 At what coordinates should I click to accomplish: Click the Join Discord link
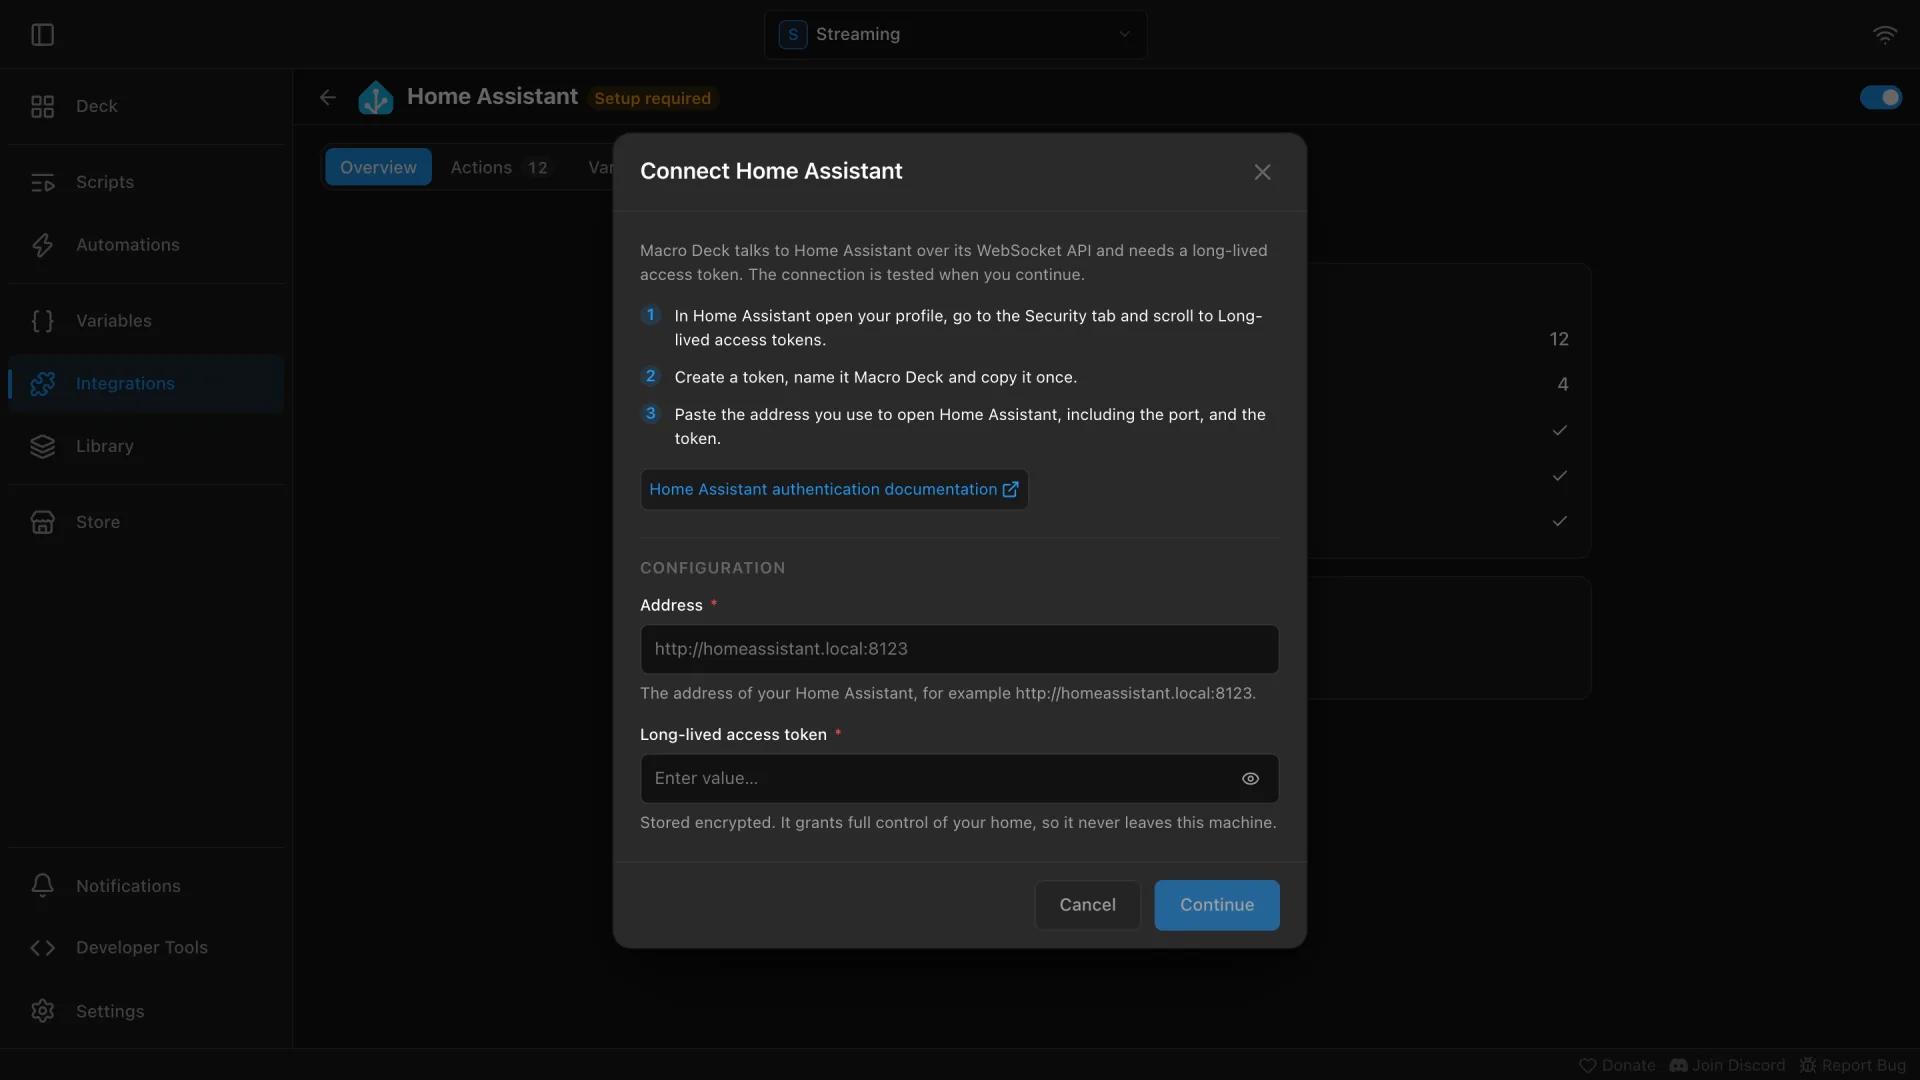[x=1727, y=1065]
